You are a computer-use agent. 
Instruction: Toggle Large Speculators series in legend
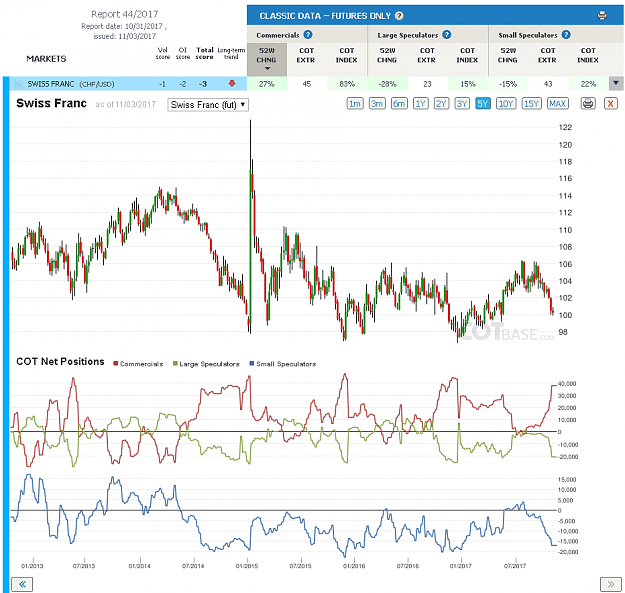click(206, 364)
